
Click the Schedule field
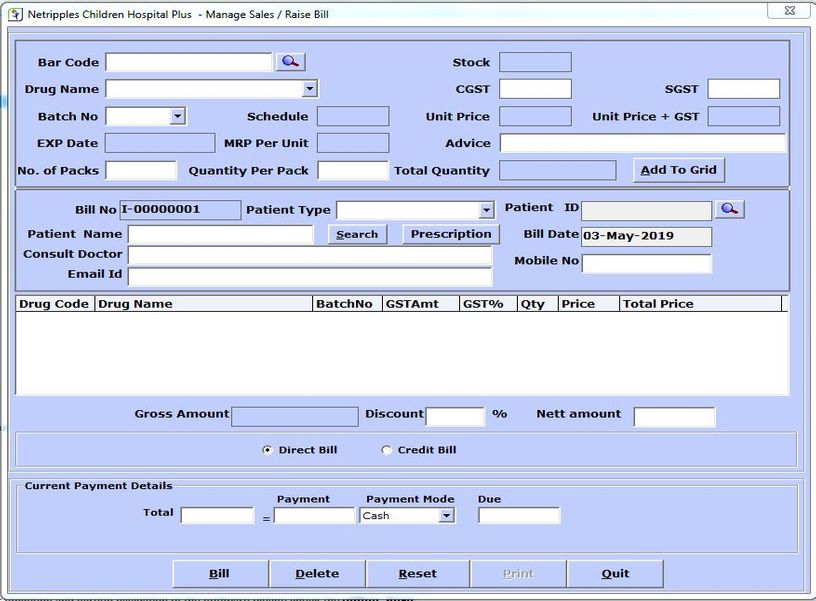pyautogui.click(x=353, y=116)
